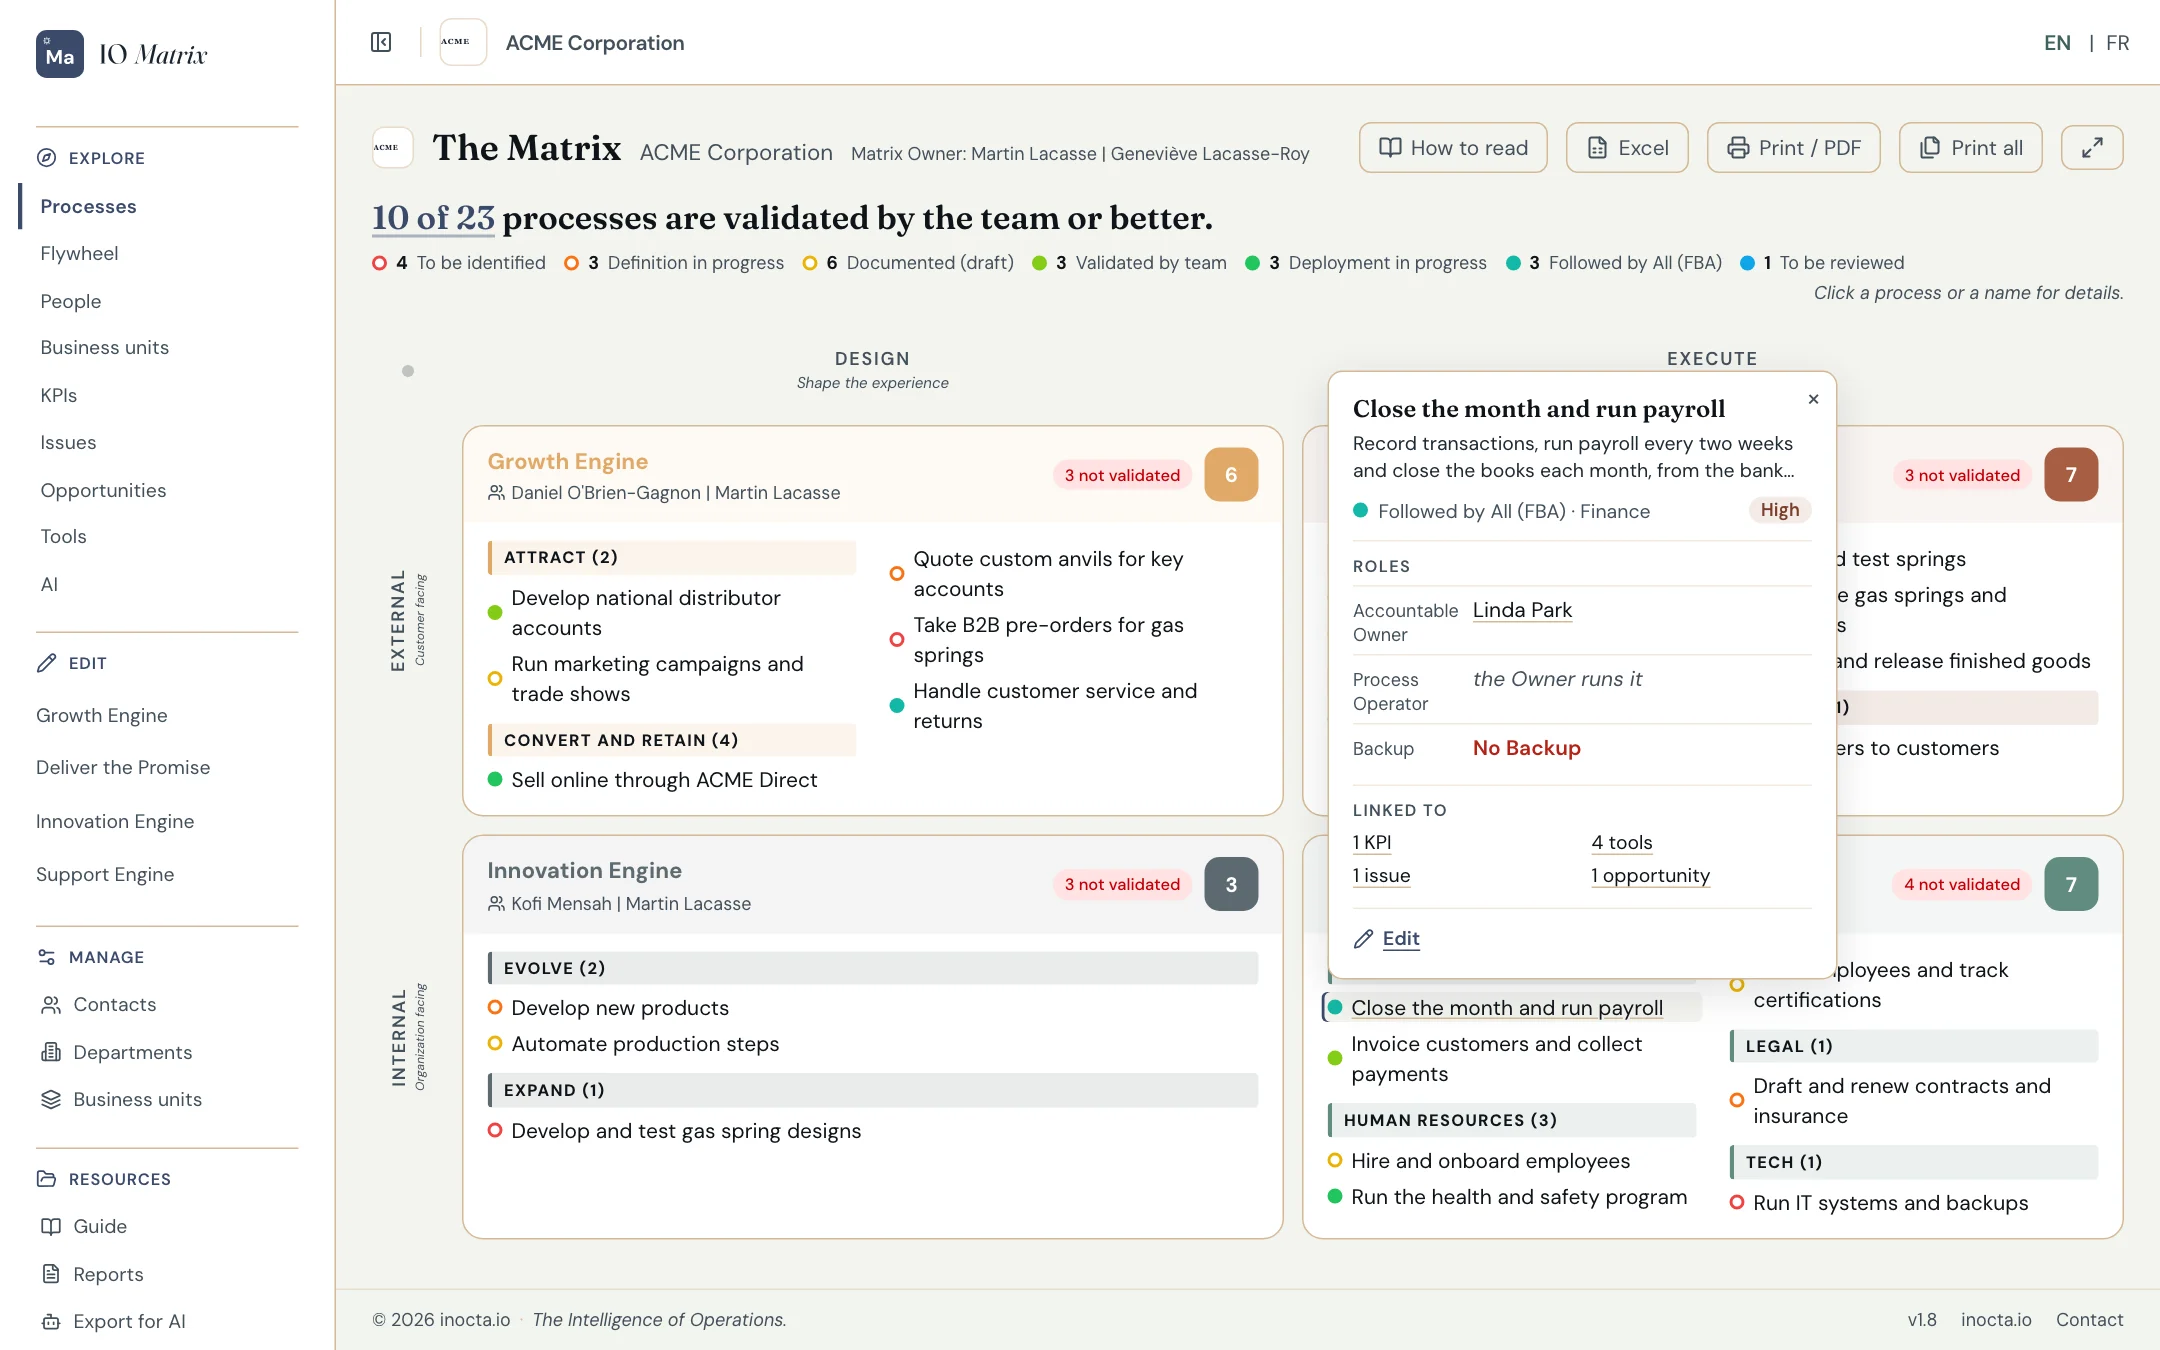Image resolution: width=2160 pixels, height=1350 pixels.
Task: Edit the Growth Engine in sidebar
Action: (102, 716)
